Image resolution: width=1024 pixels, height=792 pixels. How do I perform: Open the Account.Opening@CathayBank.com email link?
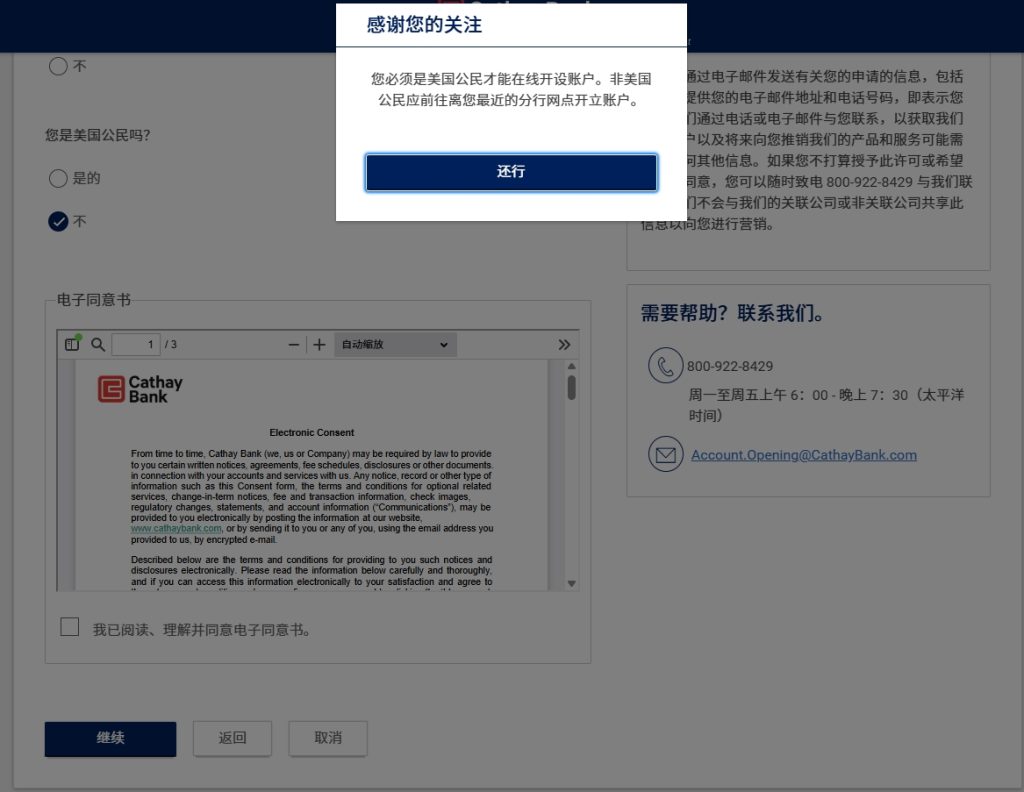803,454
